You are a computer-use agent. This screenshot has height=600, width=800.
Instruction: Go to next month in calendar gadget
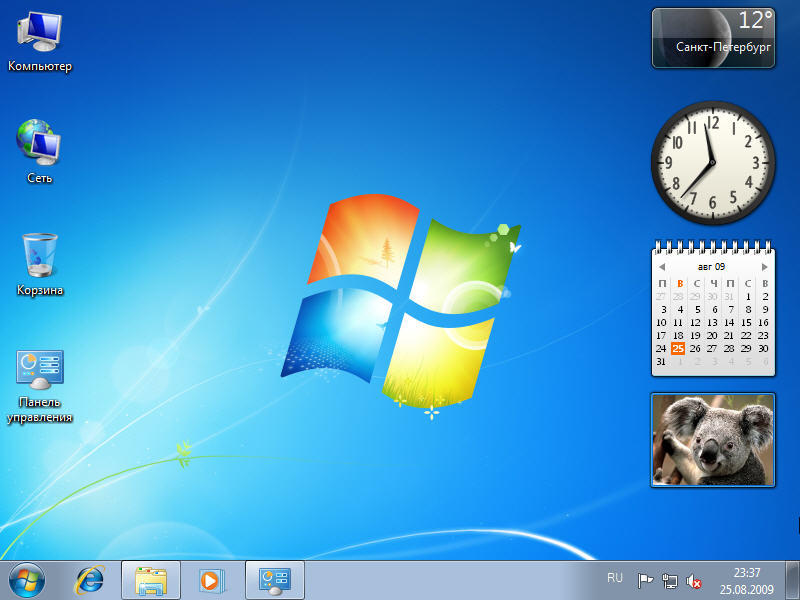(x=764, y=267)
